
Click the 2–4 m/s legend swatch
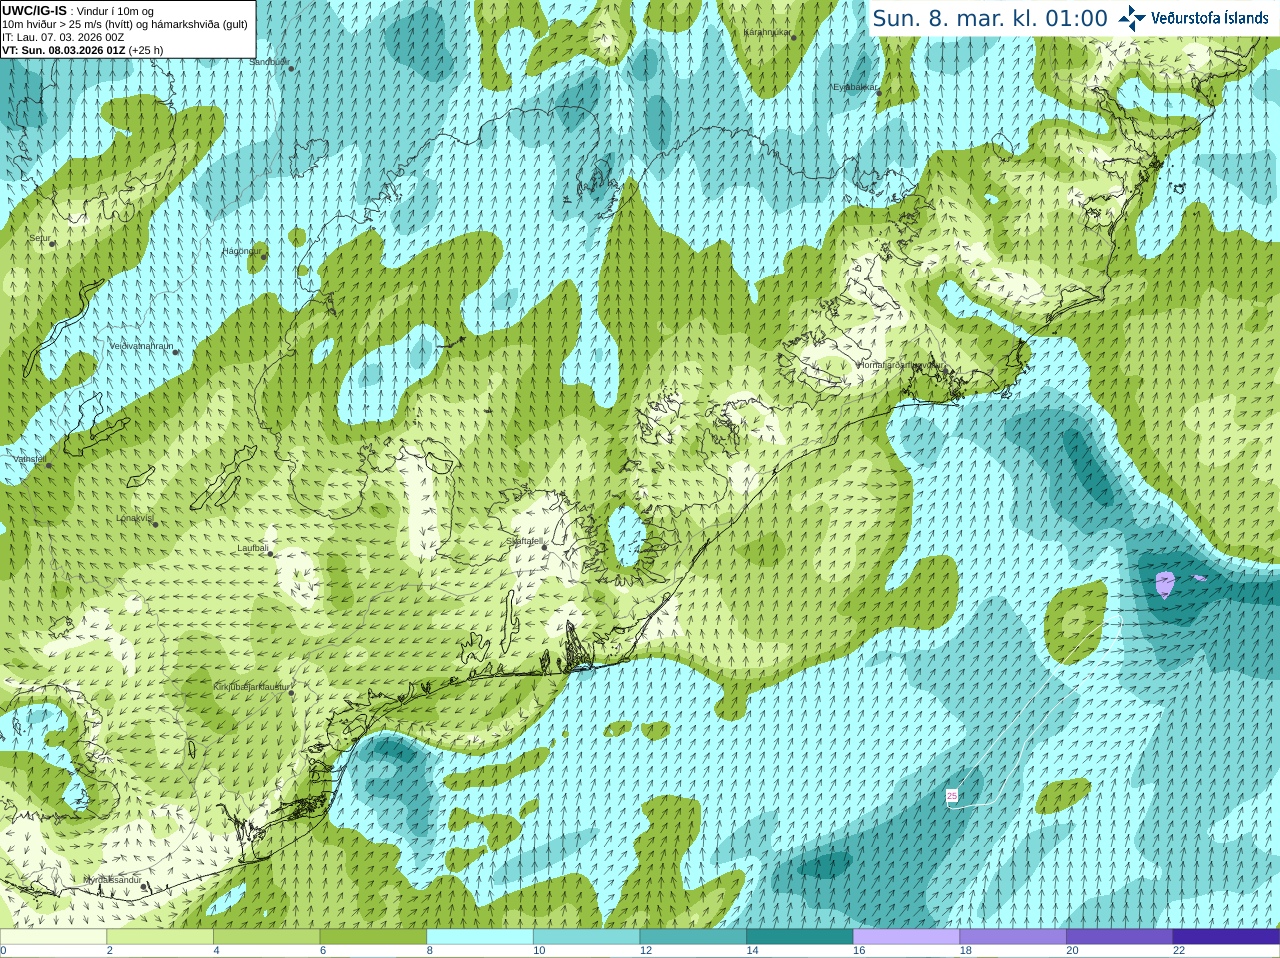click(160, 937)
